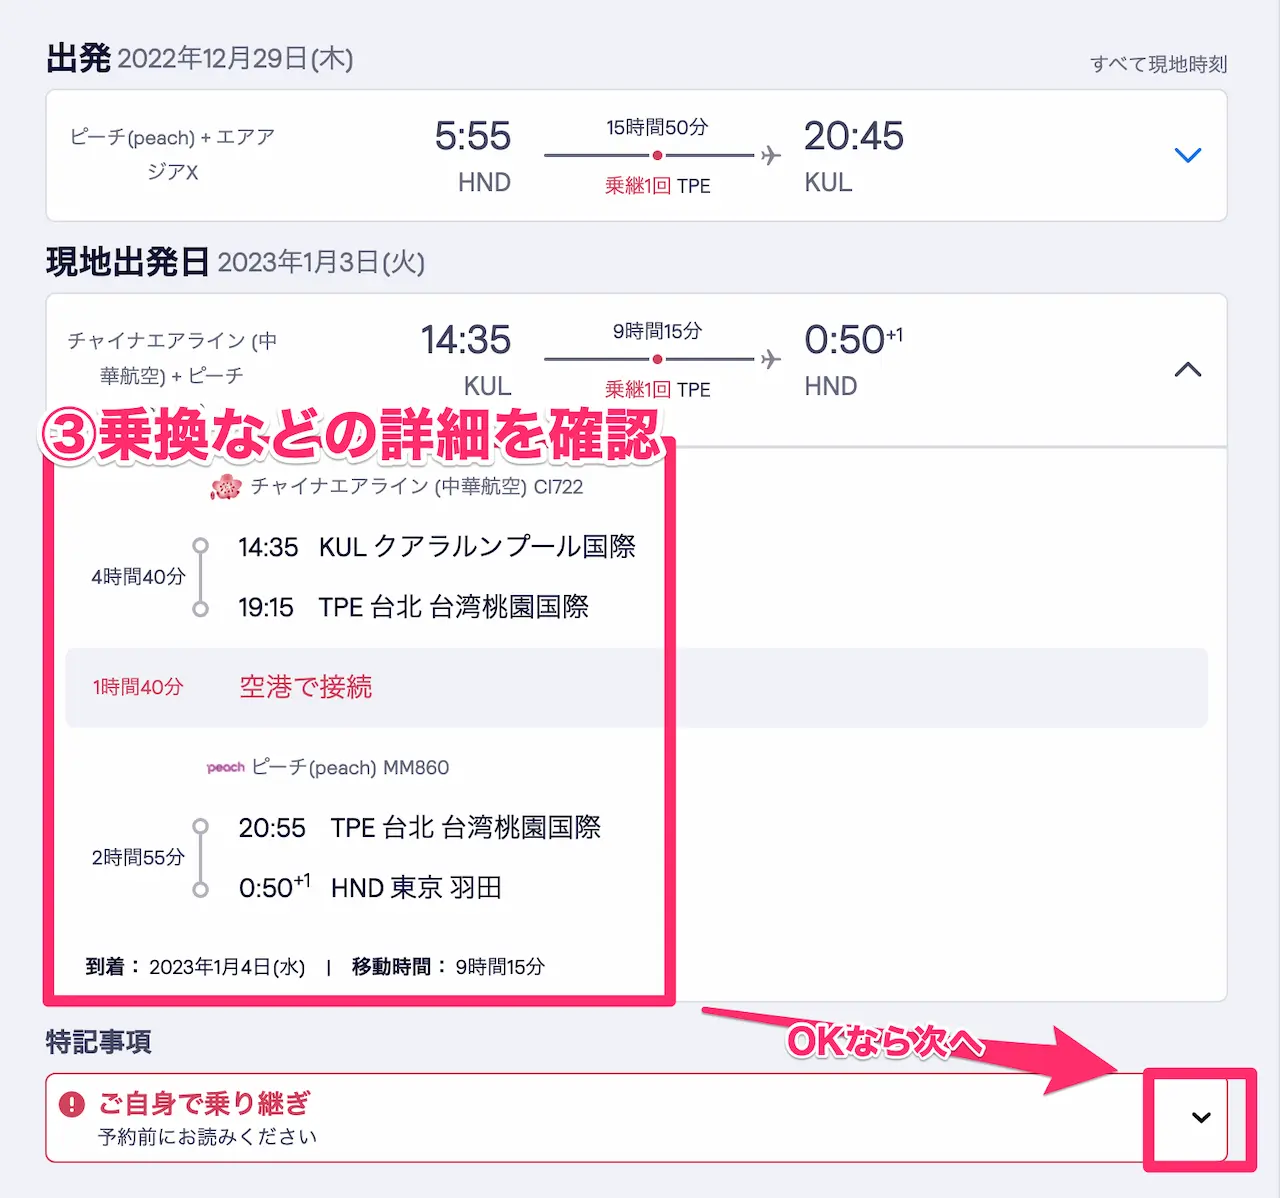This screenshot has height=1198, width=1280.
Task: Click the 2時間55分 segment duration
Action: (138, 858)
